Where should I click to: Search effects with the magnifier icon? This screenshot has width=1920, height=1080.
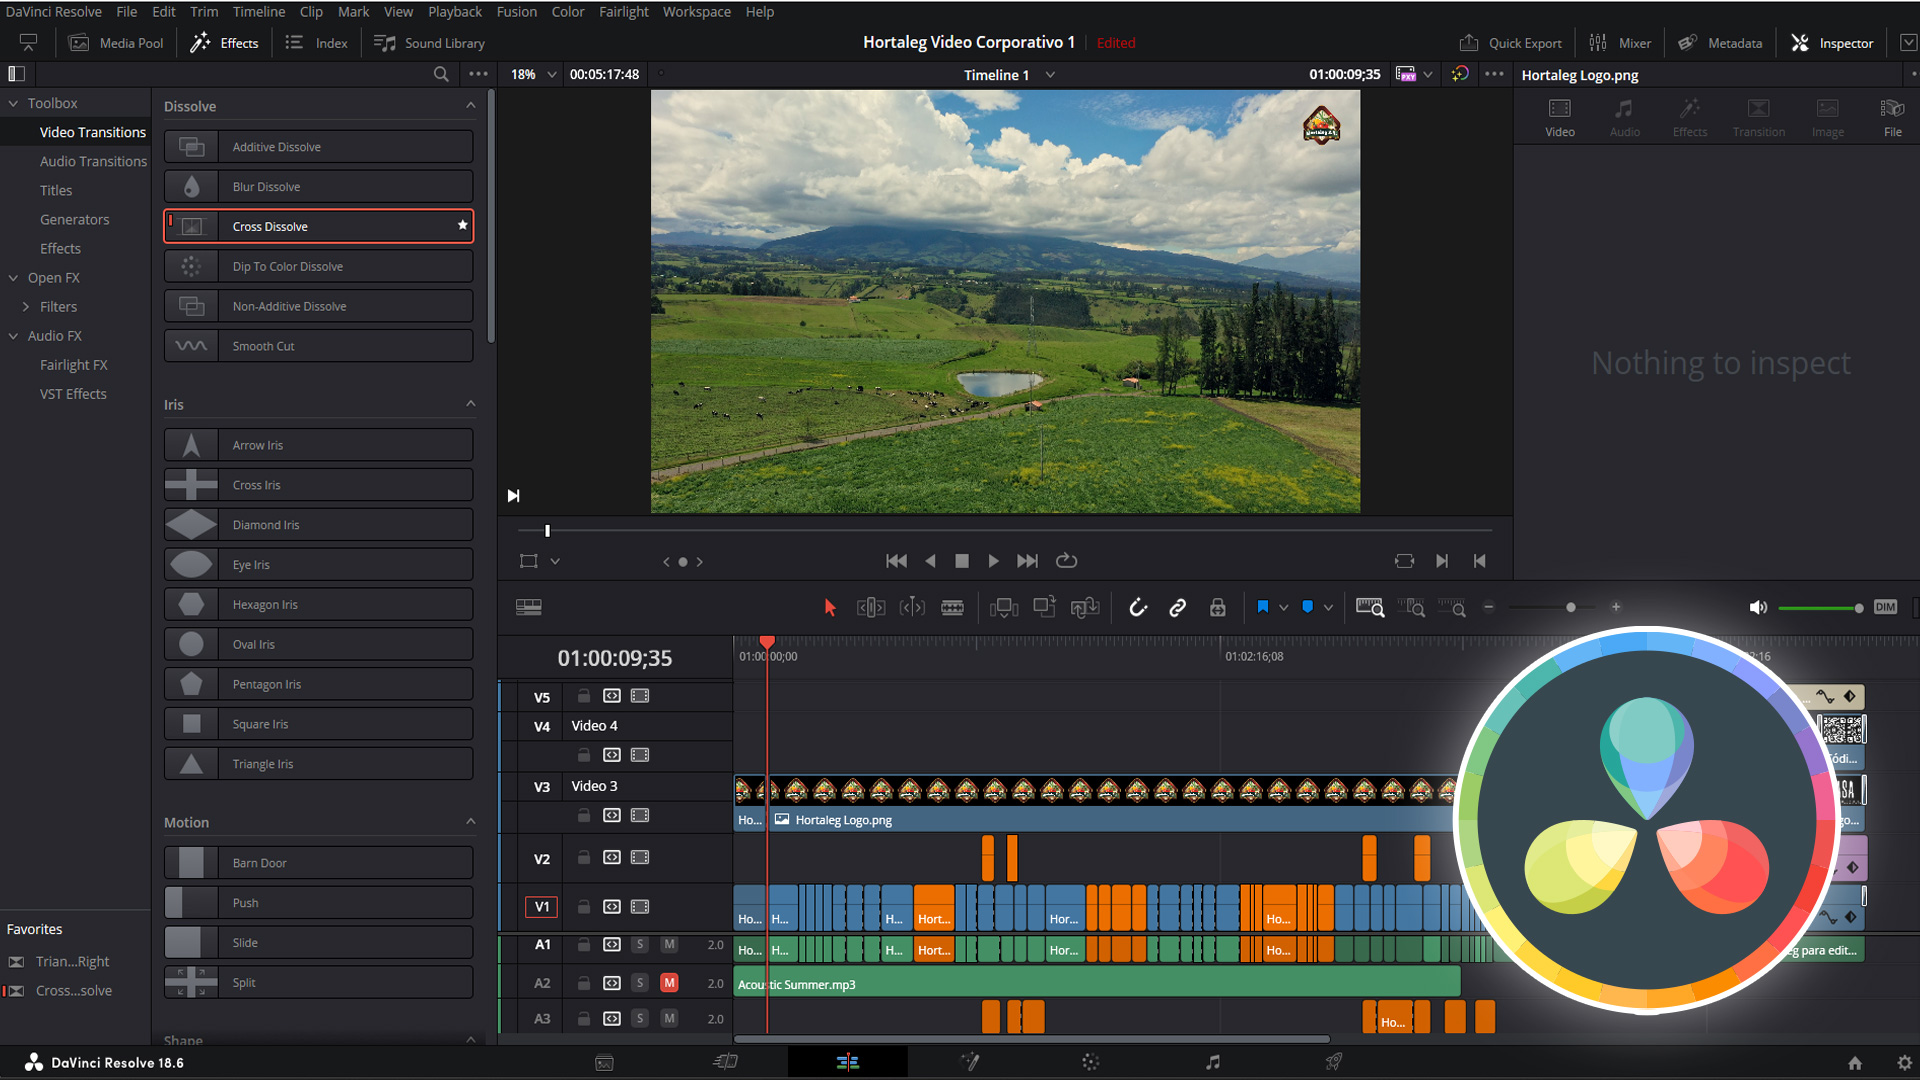[440, 74]
